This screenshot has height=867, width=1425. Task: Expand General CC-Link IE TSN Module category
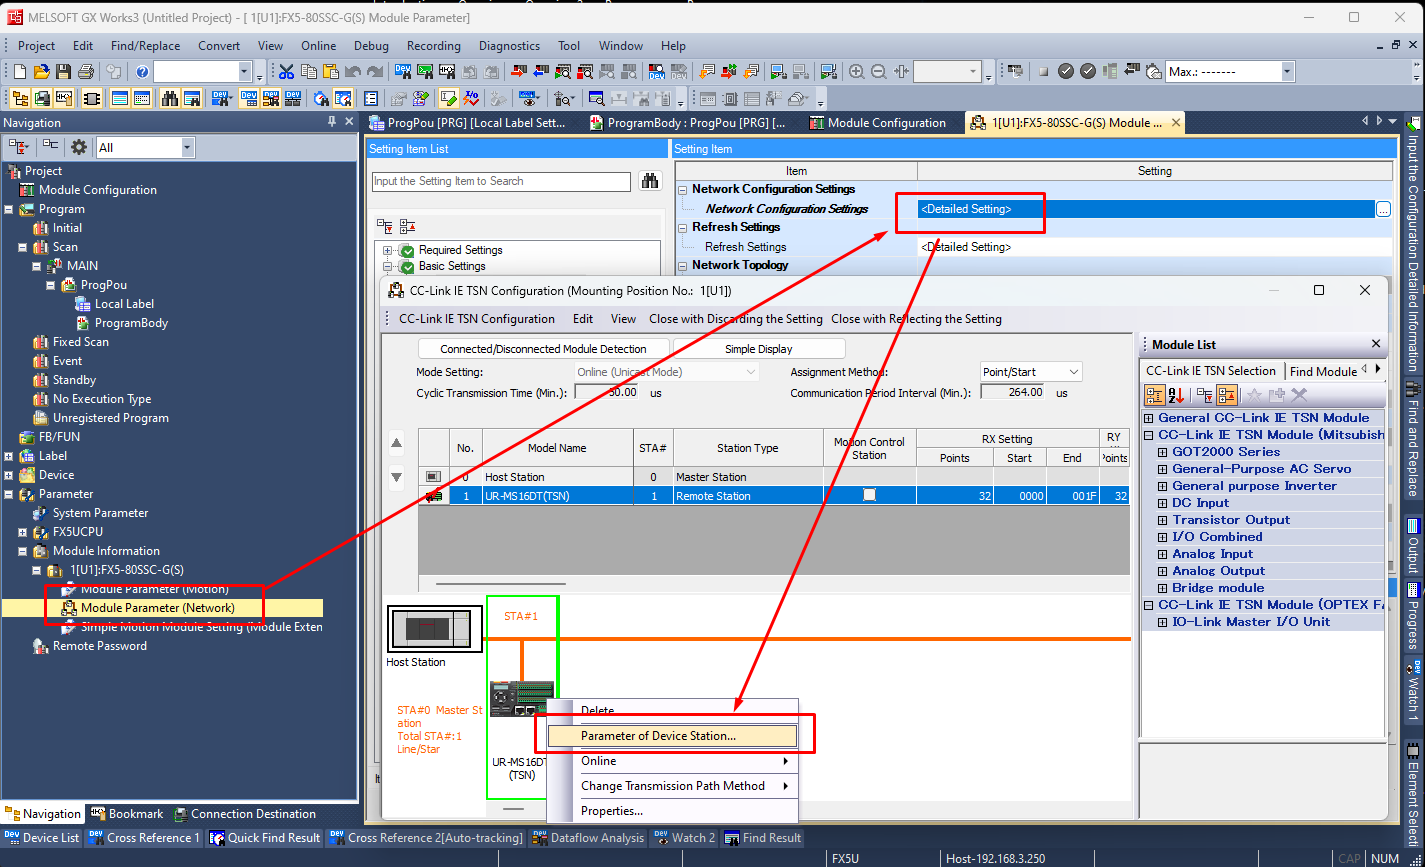(1149, 418)
